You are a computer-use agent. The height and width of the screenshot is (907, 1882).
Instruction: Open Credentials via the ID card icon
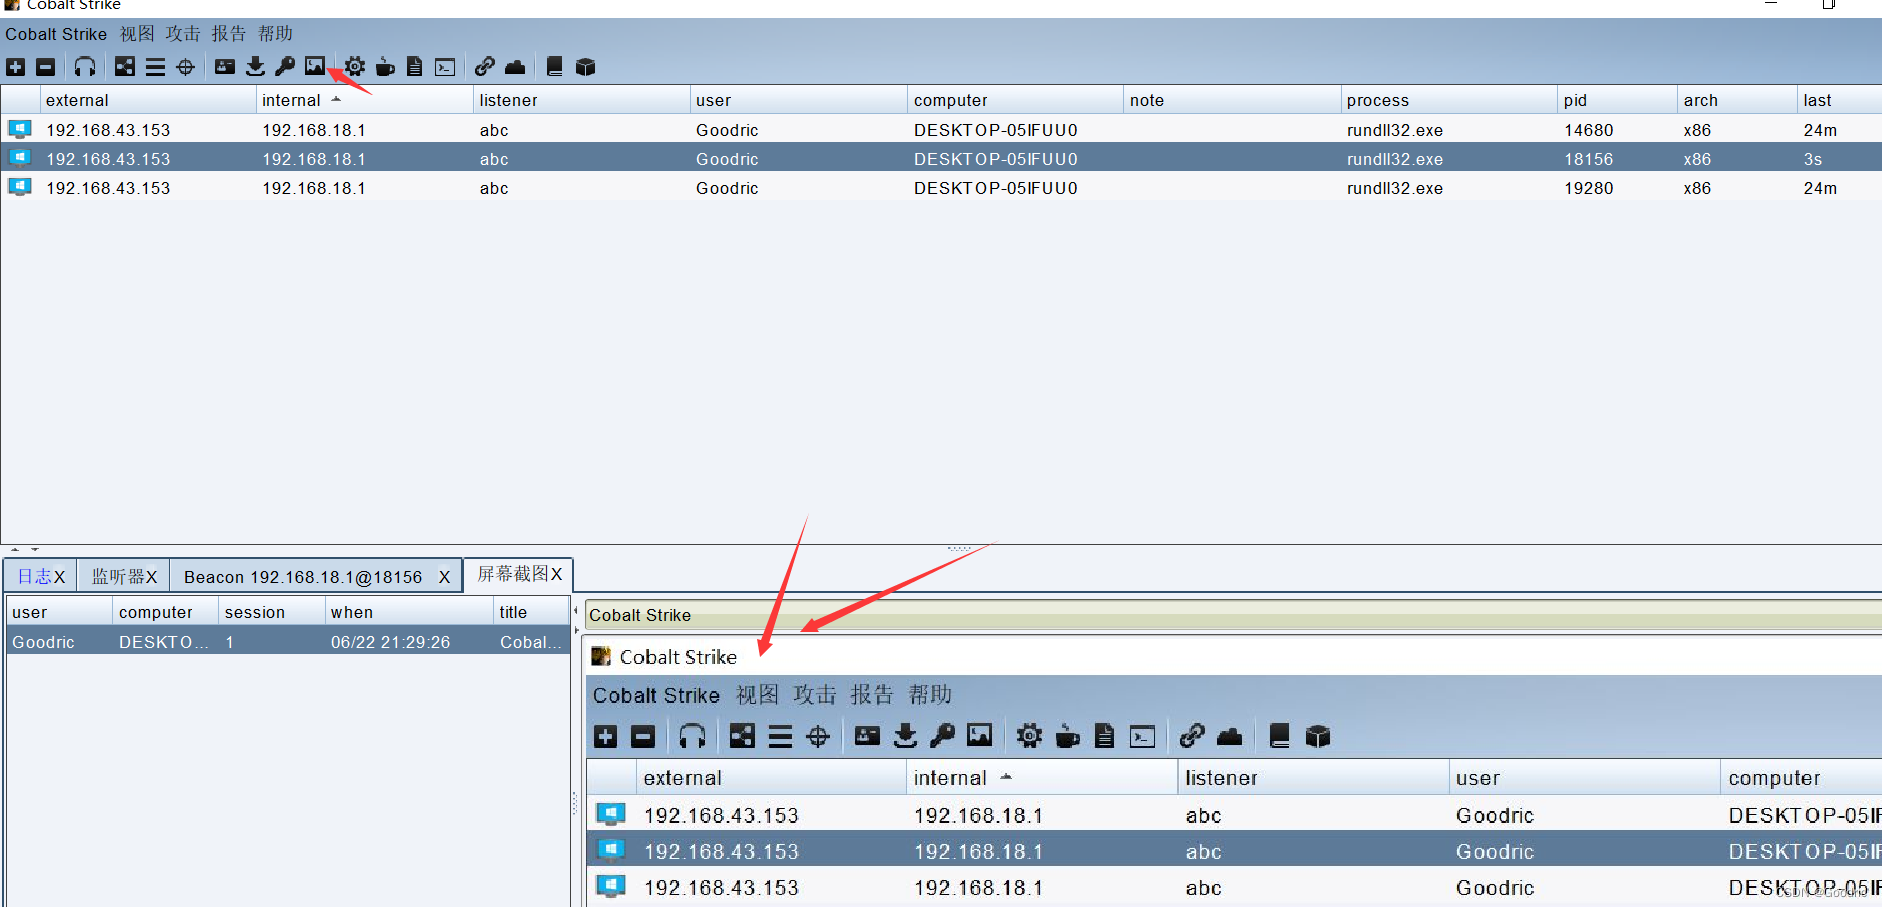click(225, 67)
